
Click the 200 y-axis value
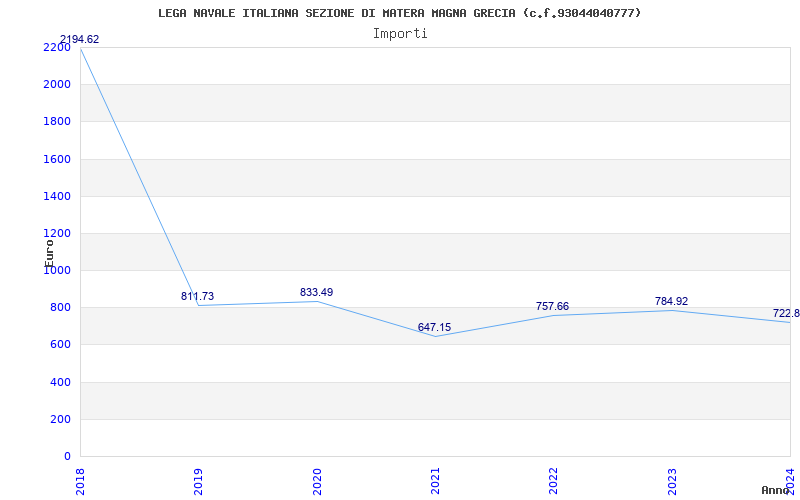60,419
